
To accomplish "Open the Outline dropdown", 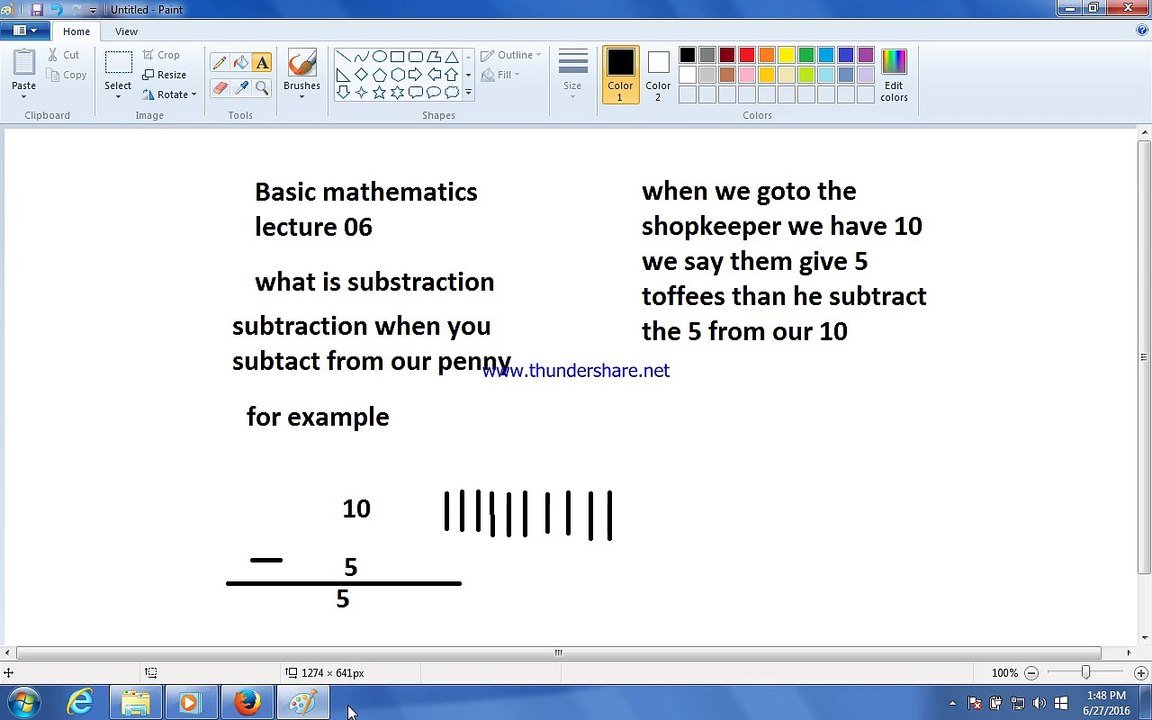I will click(511, 55).
